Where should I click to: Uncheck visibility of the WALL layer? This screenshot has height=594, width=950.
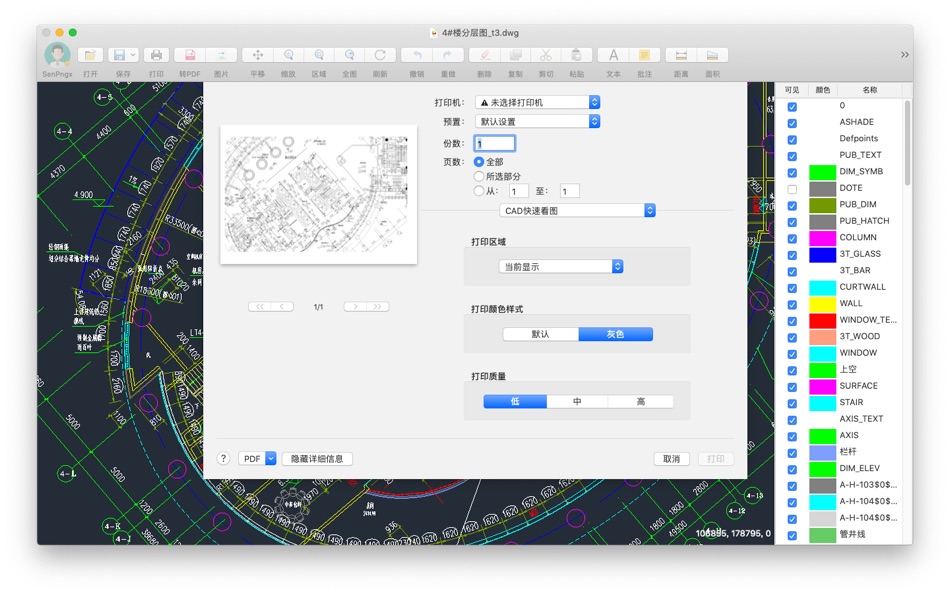(x=792, y=304)
